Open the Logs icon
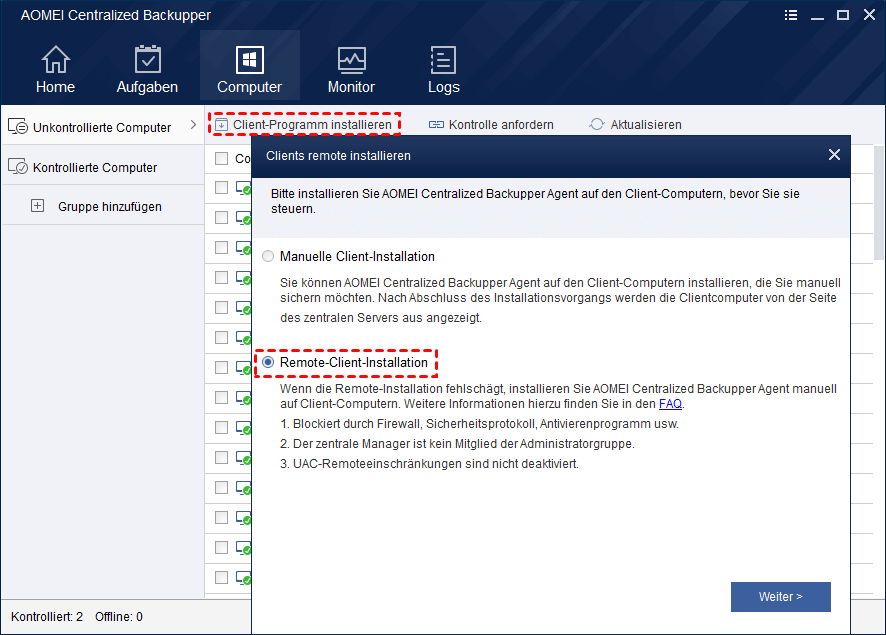Image resolution: width=886 pixels, height=635 pixels. pyautogui.click(x=444, y=60)
